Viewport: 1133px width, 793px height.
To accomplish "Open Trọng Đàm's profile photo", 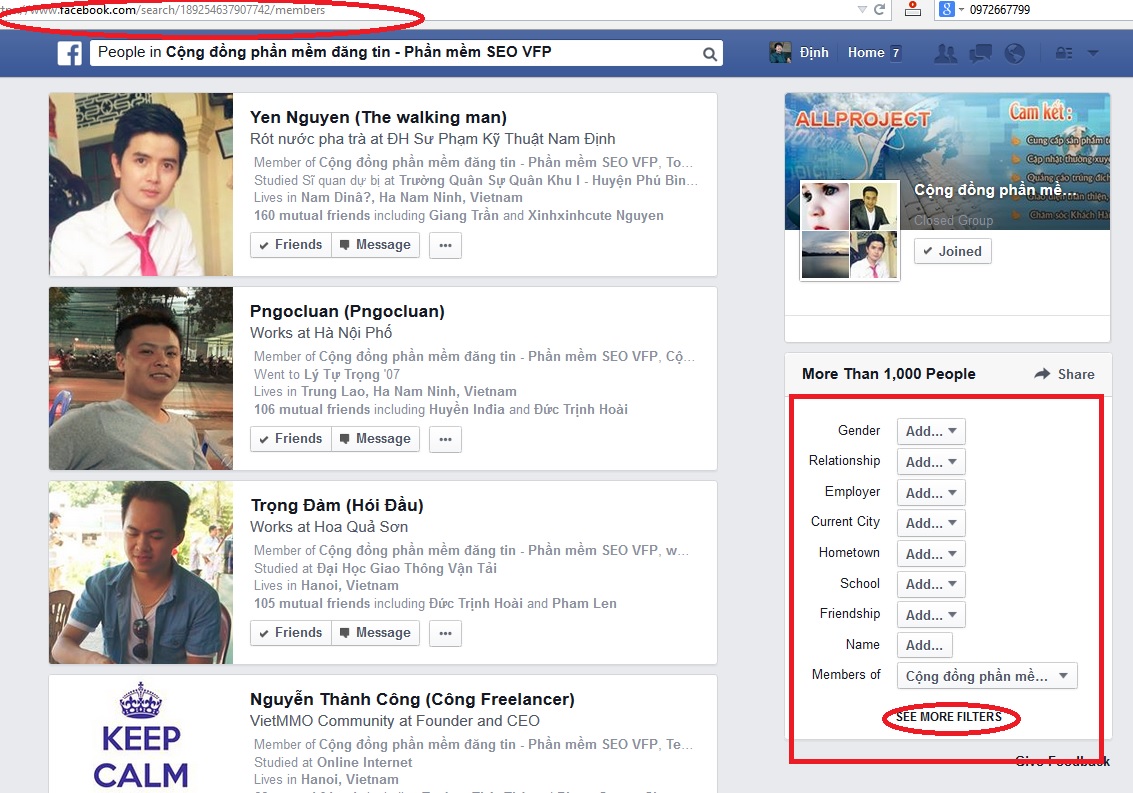I will click(x=141, y=573).
